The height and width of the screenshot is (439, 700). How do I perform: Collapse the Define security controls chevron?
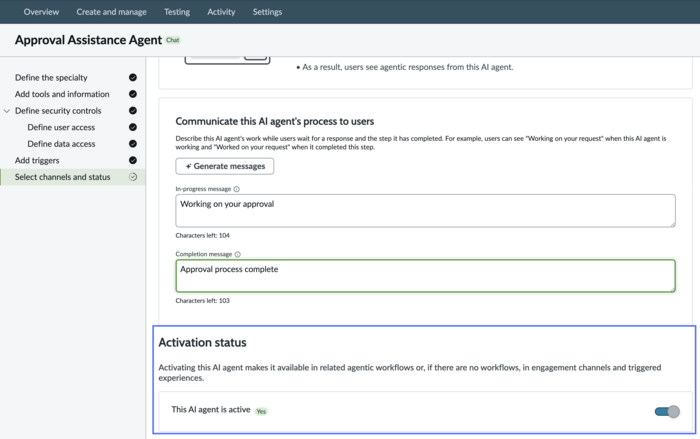pos(7,111)
